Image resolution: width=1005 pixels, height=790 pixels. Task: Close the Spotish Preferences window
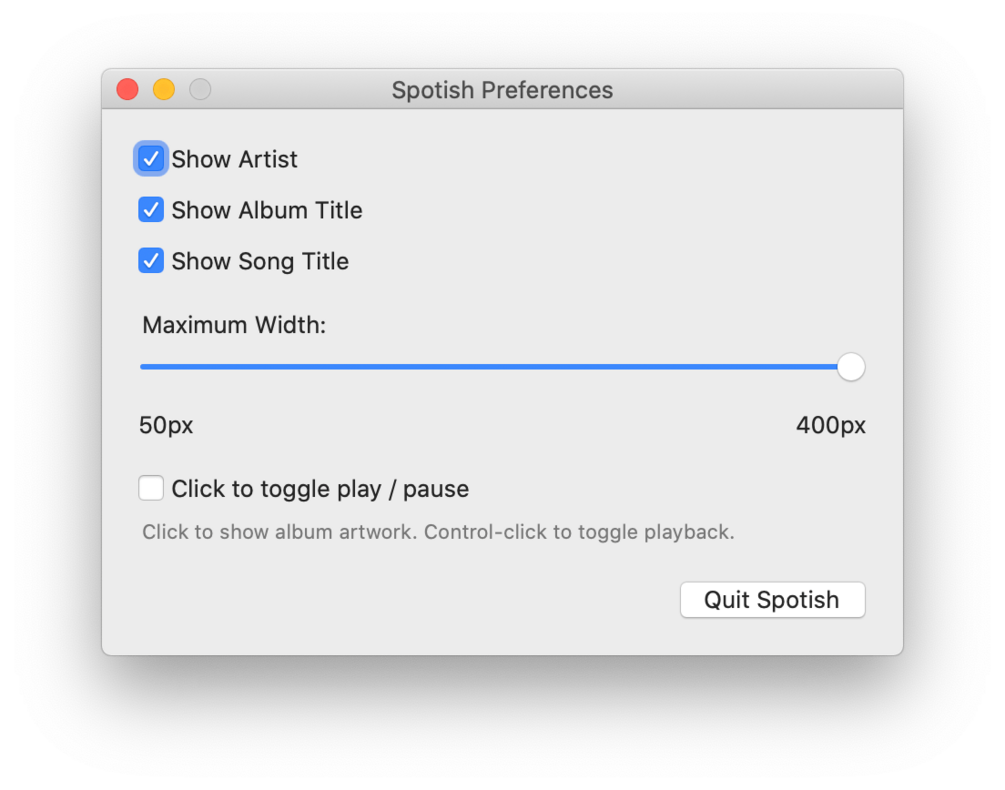point(127,90)
